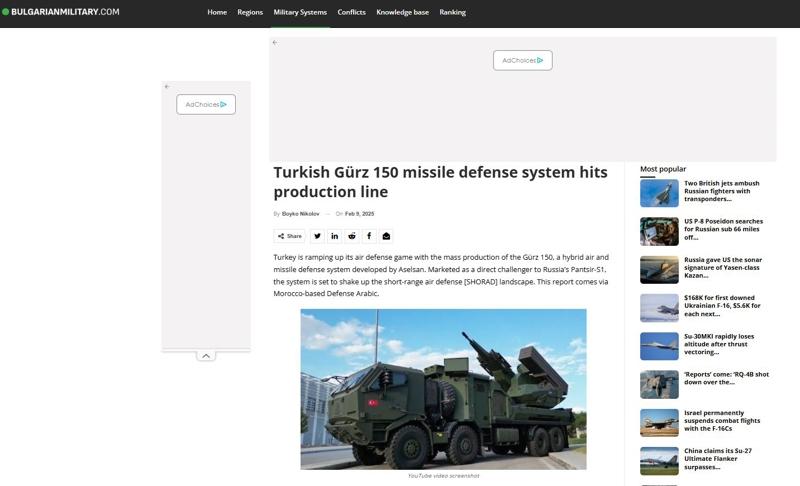This screenshot has width=800, height=486.
Task: Open author Boyko Nikolov's page
Action: click(x=301, y=214)
